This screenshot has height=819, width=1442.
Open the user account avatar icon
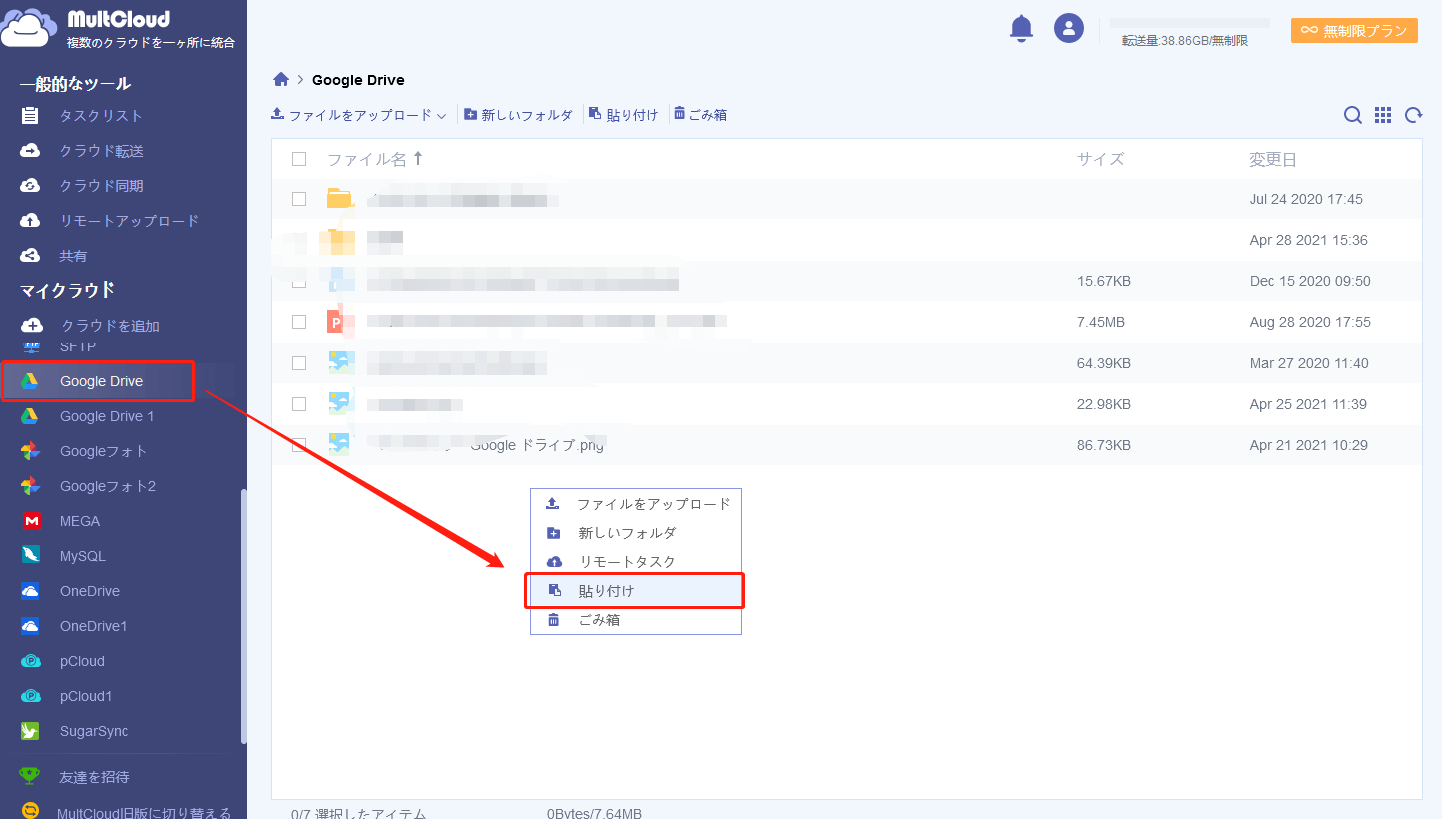1069,28
